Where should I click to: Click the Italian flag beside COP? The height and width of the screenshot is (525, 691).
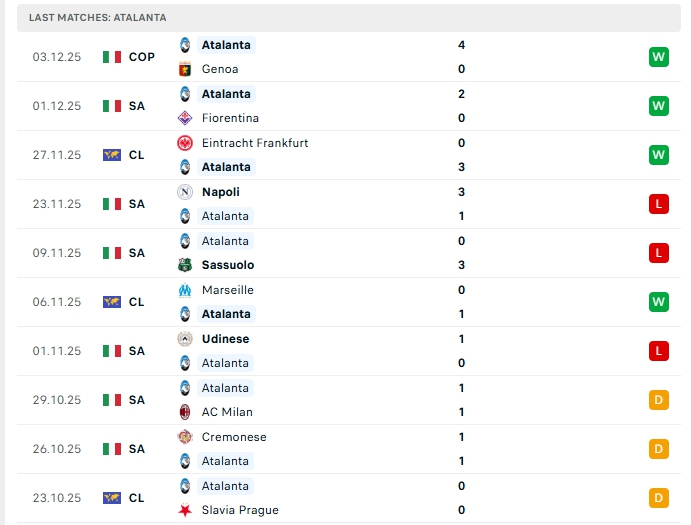pos(112,57)
